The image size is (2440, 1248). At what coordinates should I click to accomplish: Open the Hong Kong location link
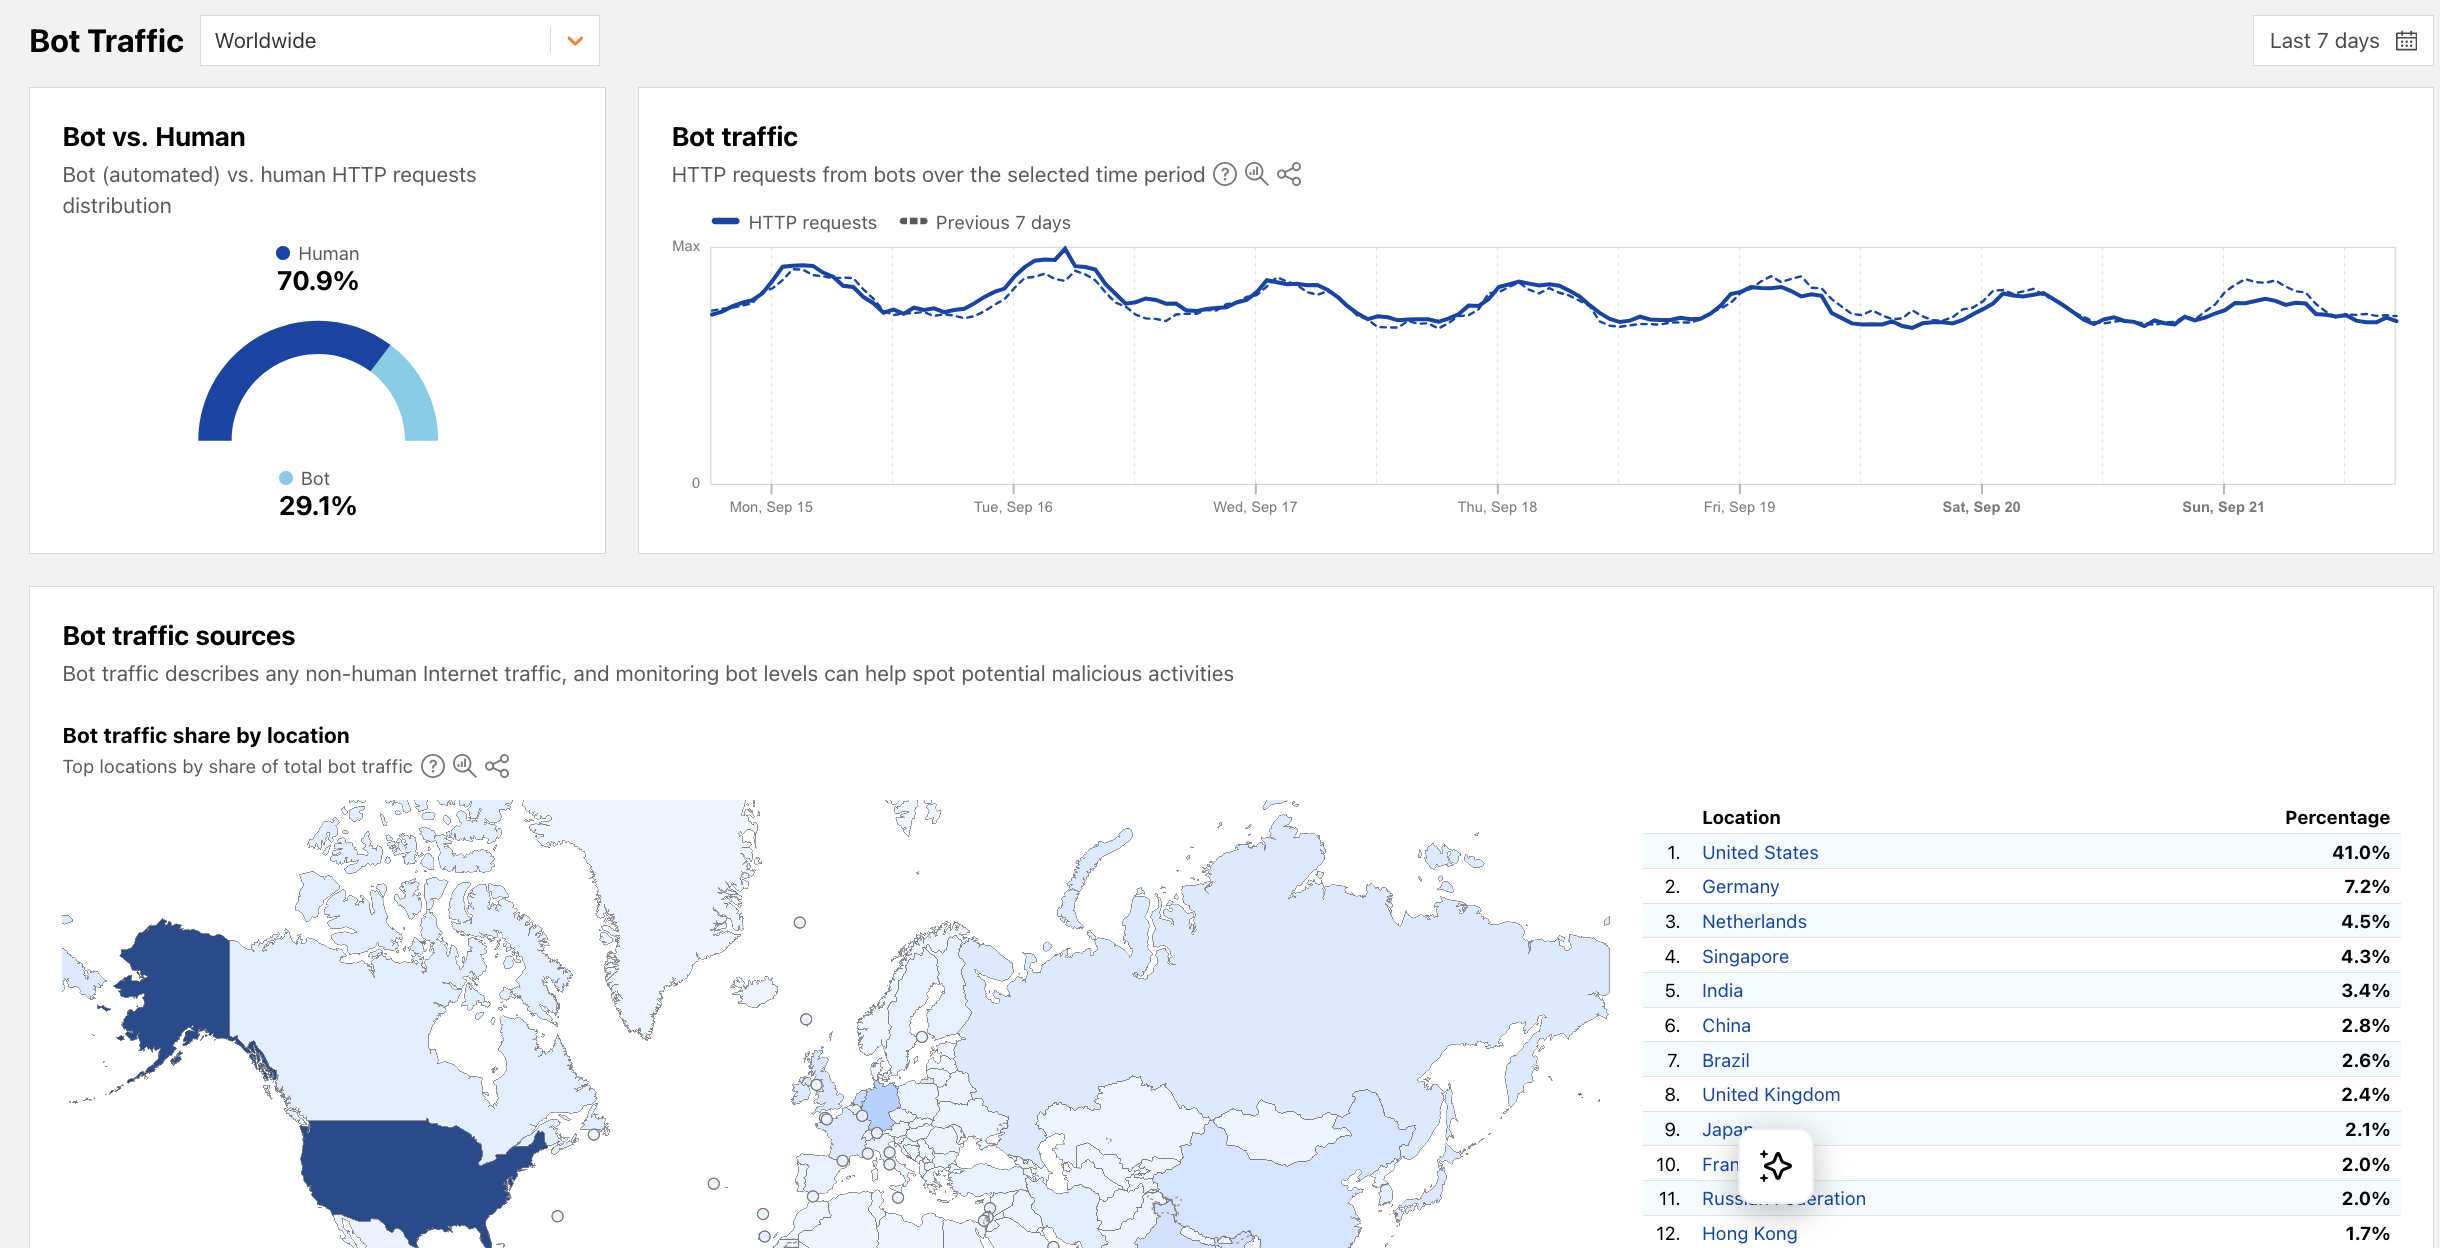[x=1749, y=1233]
